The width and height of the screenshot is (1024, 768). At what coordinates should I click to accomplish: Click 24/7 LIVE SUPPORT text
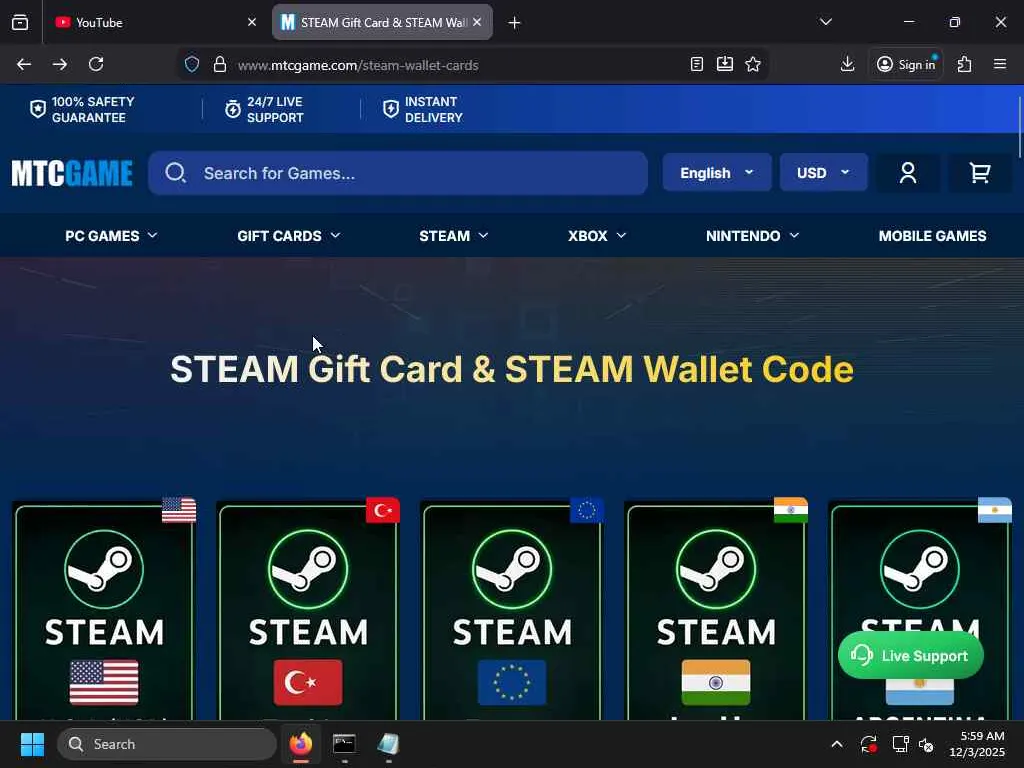275,110
